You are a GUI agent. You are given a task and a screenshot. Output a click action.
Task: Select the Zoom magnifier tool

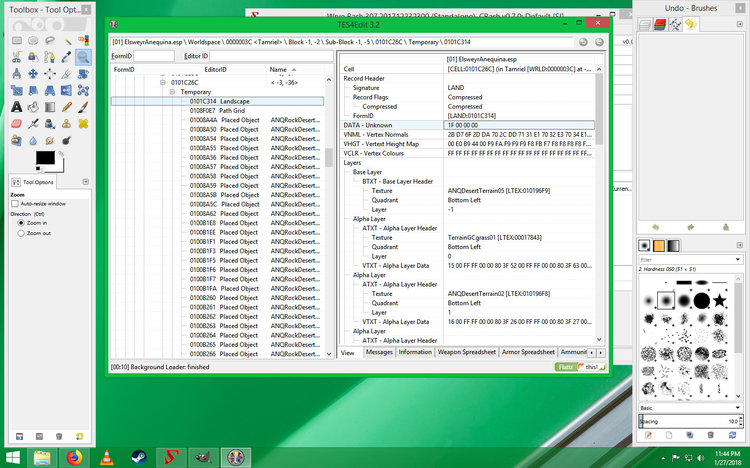point(83,57)
